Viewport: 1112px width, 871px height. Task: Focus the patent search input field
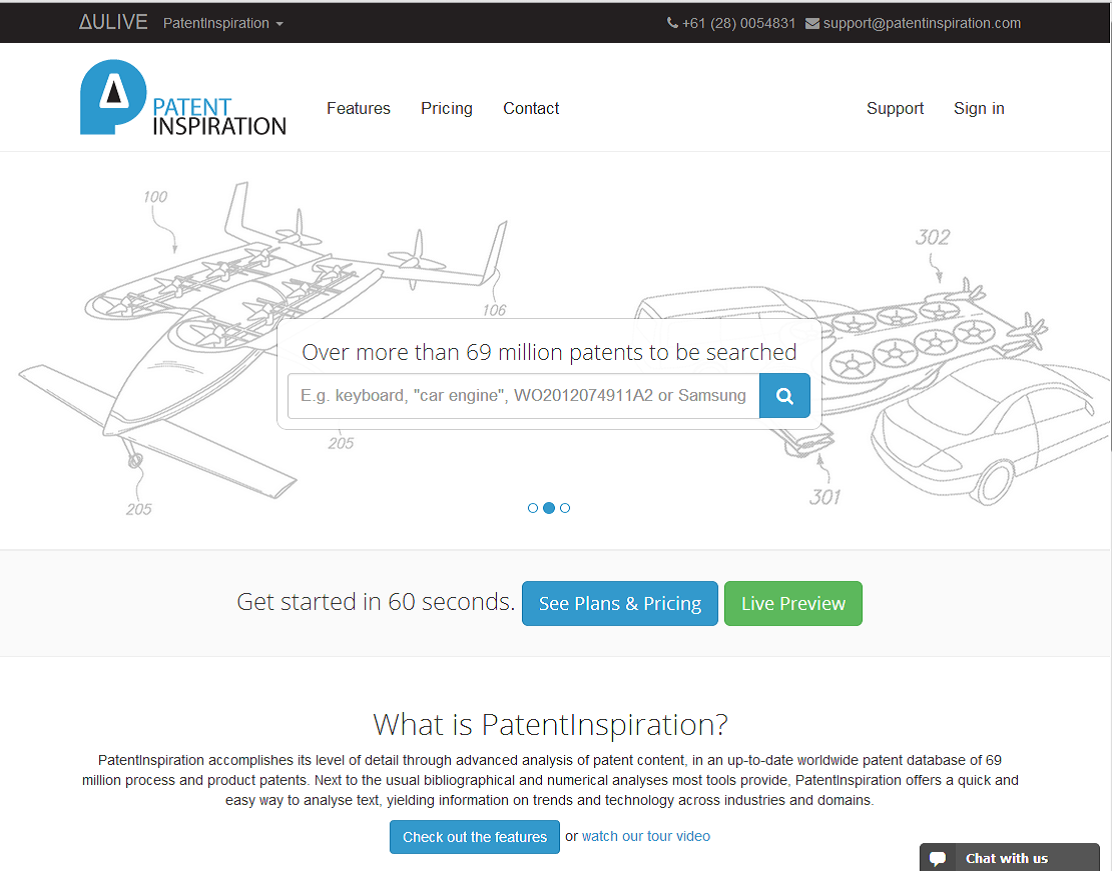[x=523, y=396]
